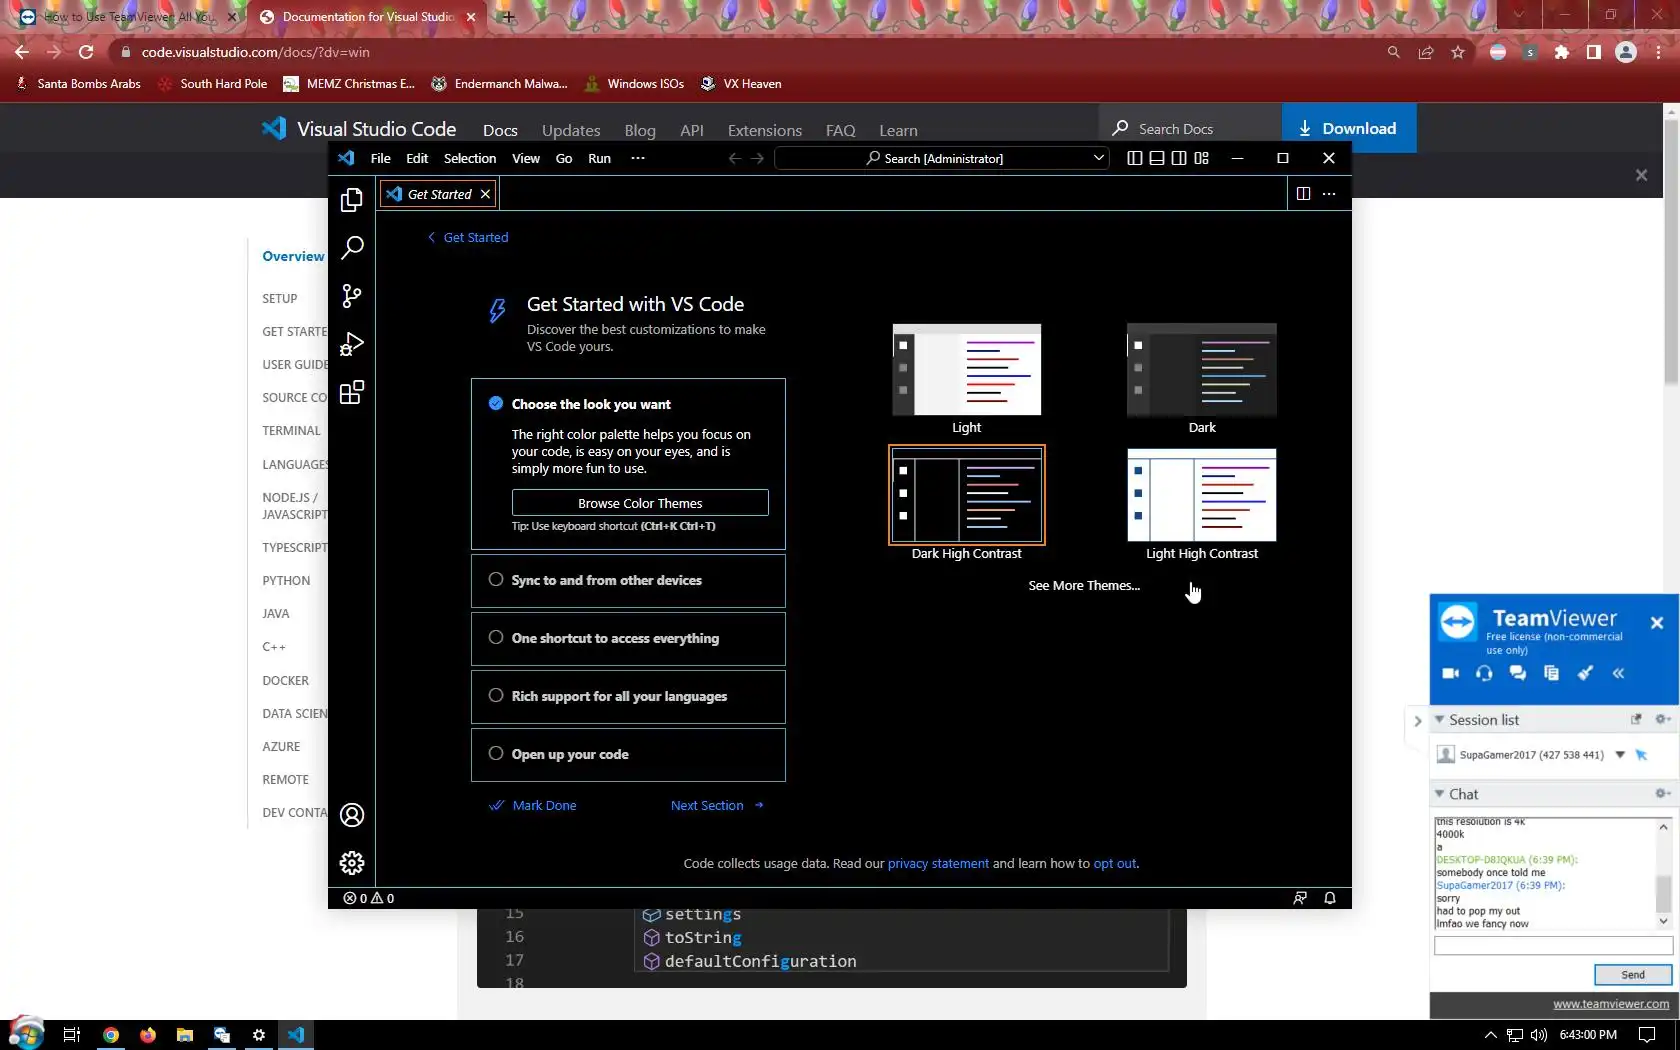Select 'Sync to and from other devices' step
Screen dimensions: 1680x1050
[x=628, y=580]
